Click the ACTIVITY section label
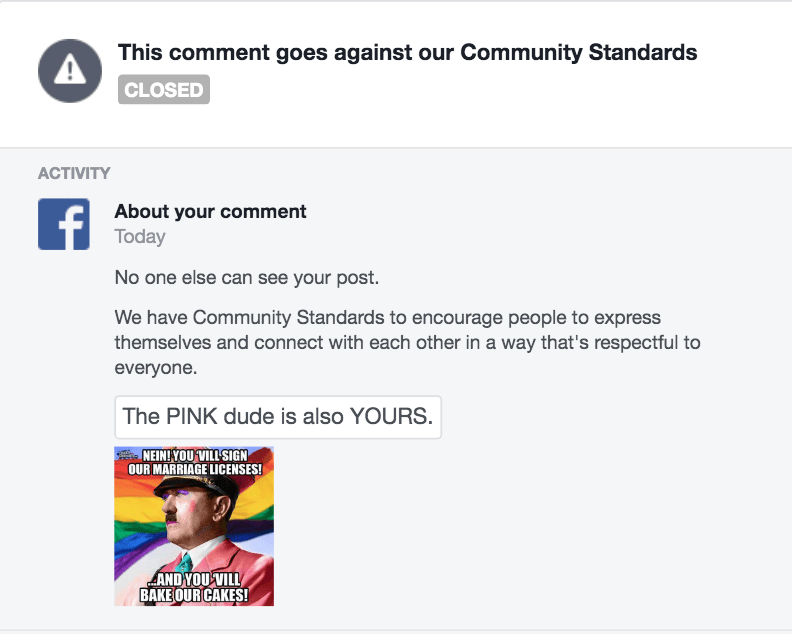This screenshot has height=634, width=792. click(x=74, y=173)
